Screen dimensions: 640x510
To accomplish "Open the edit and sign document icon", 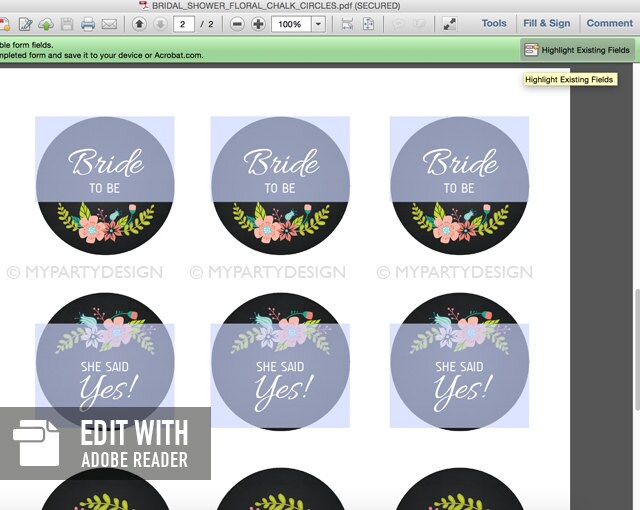I will [x=26, y=24].
